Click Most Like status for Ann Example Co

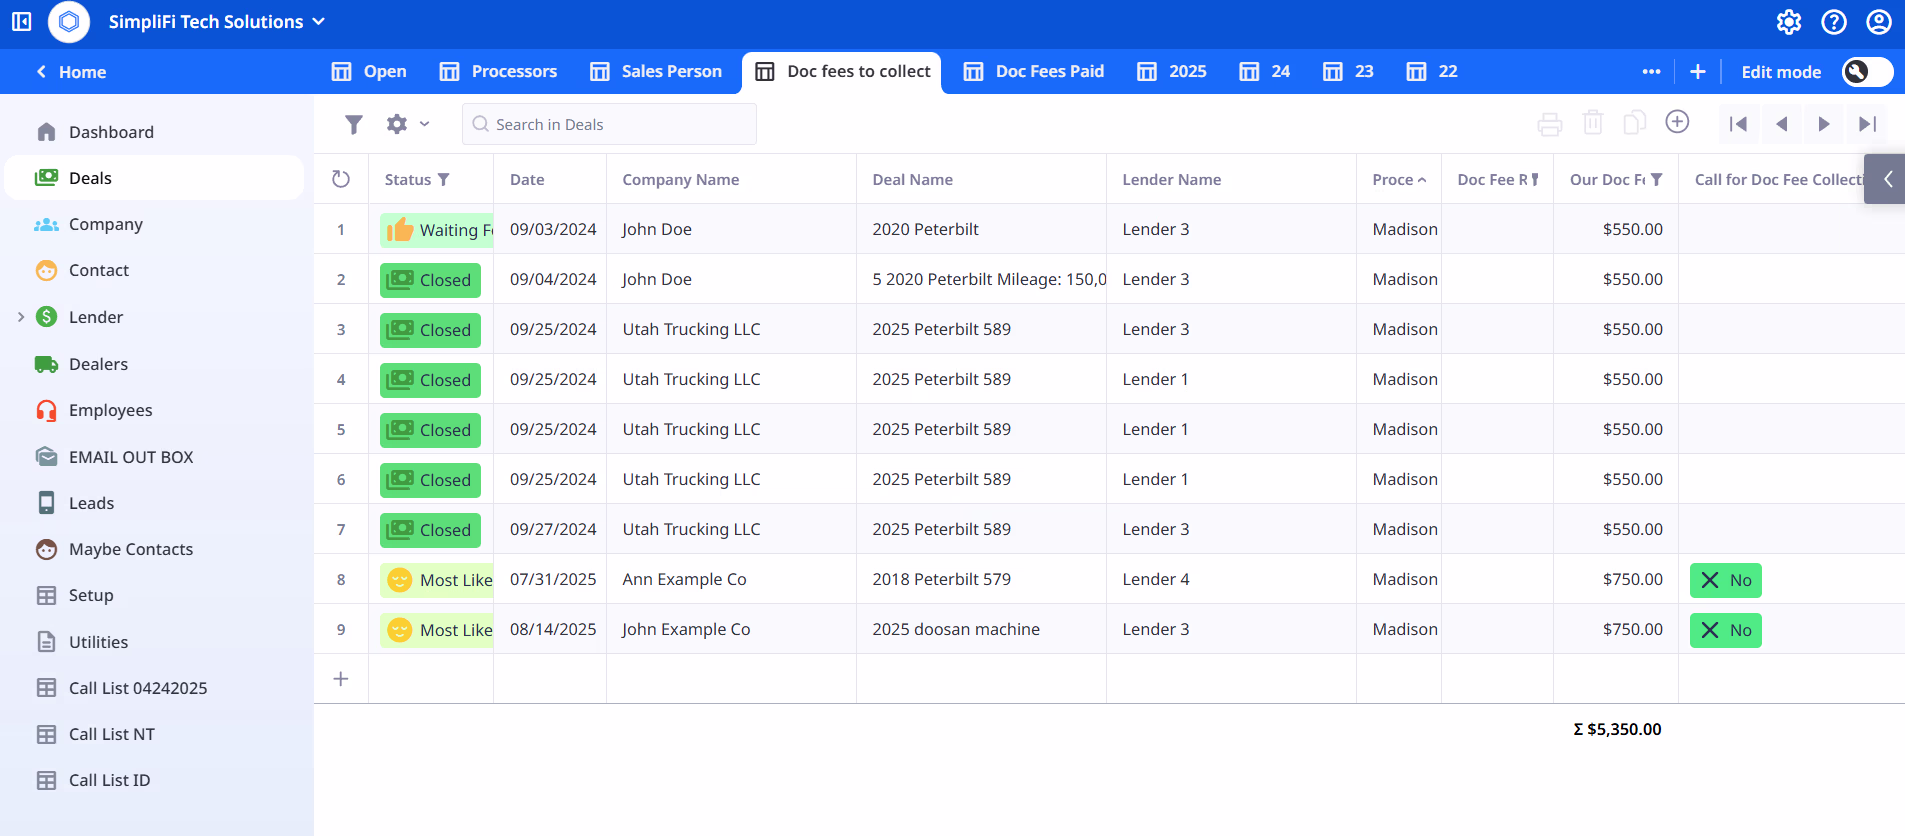(437, 580)
